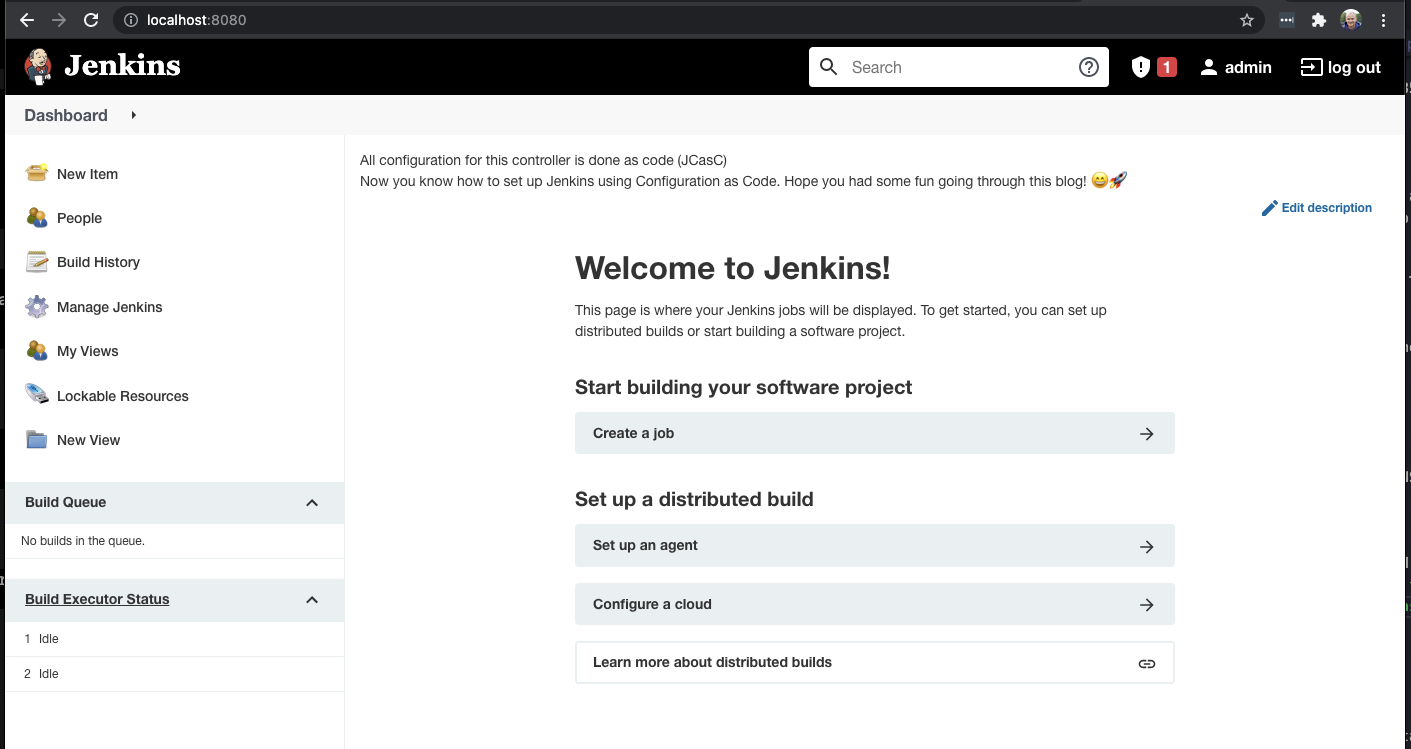The image size is (1411, 749).
Task: Open the search help question-mark icon
Action: click(1089, 67)
